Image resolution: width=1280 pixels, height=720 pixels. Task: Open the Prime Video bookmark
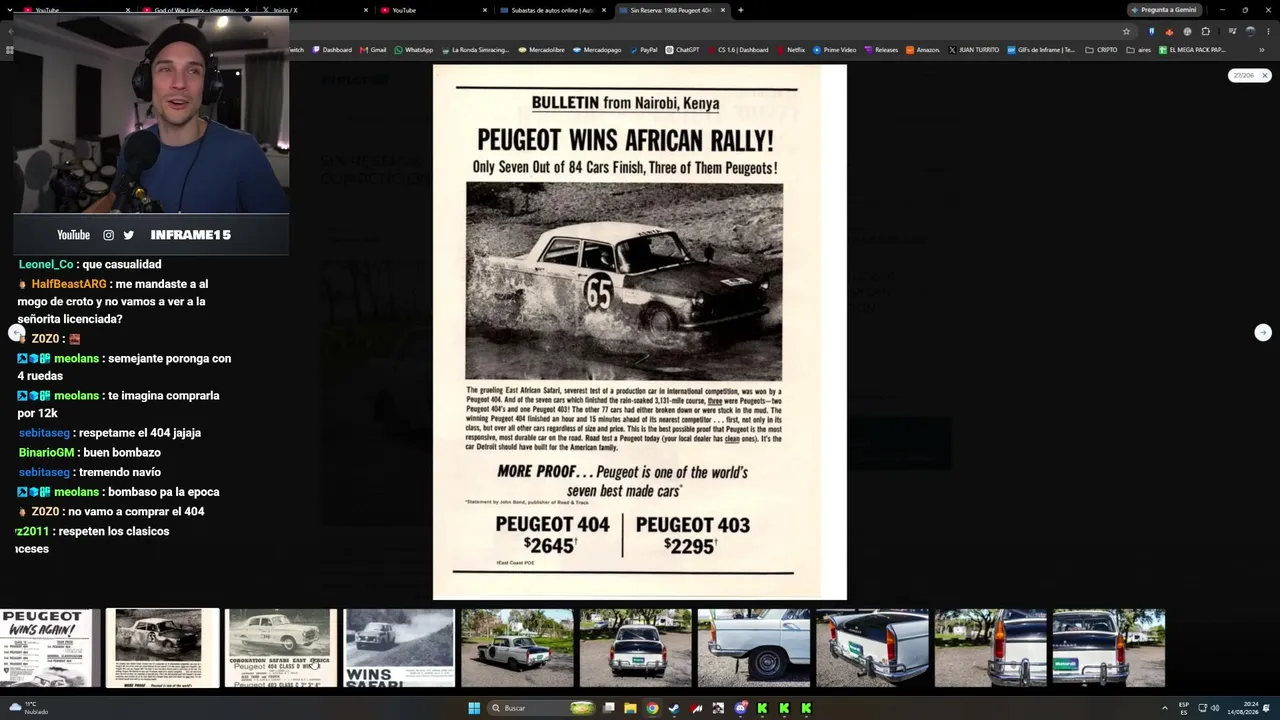834,50
